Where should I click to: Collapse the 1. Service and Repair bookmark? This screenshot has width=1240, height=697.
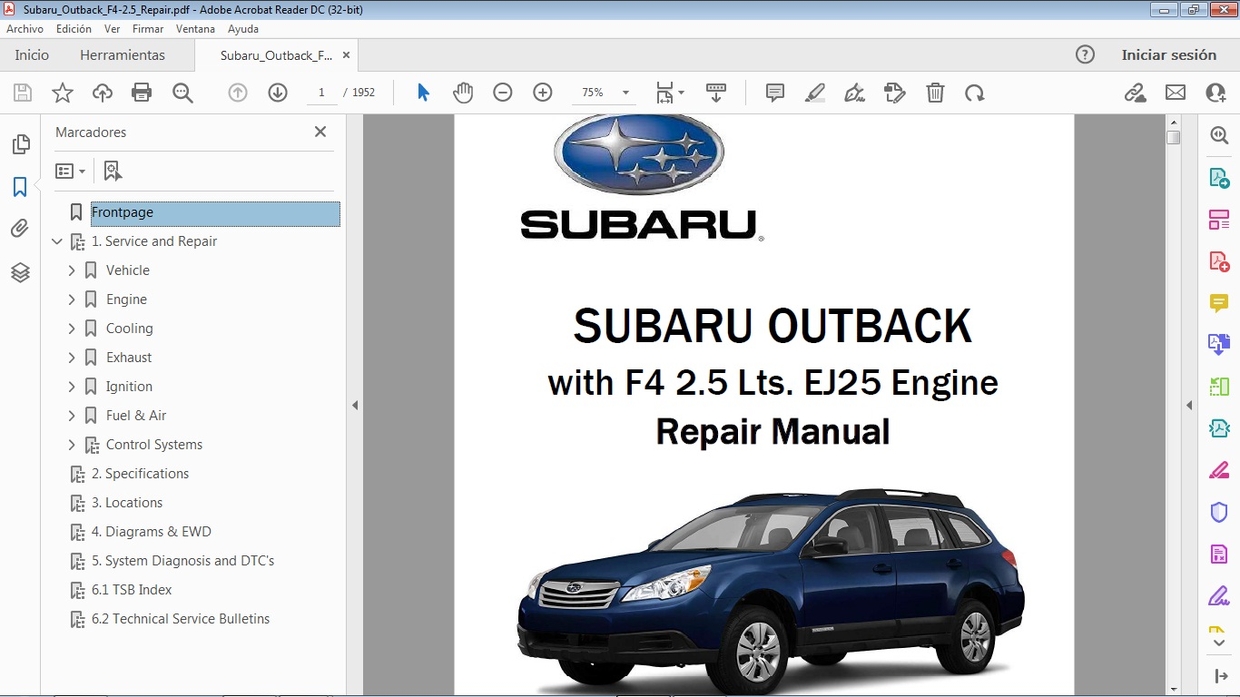[57, 241]
